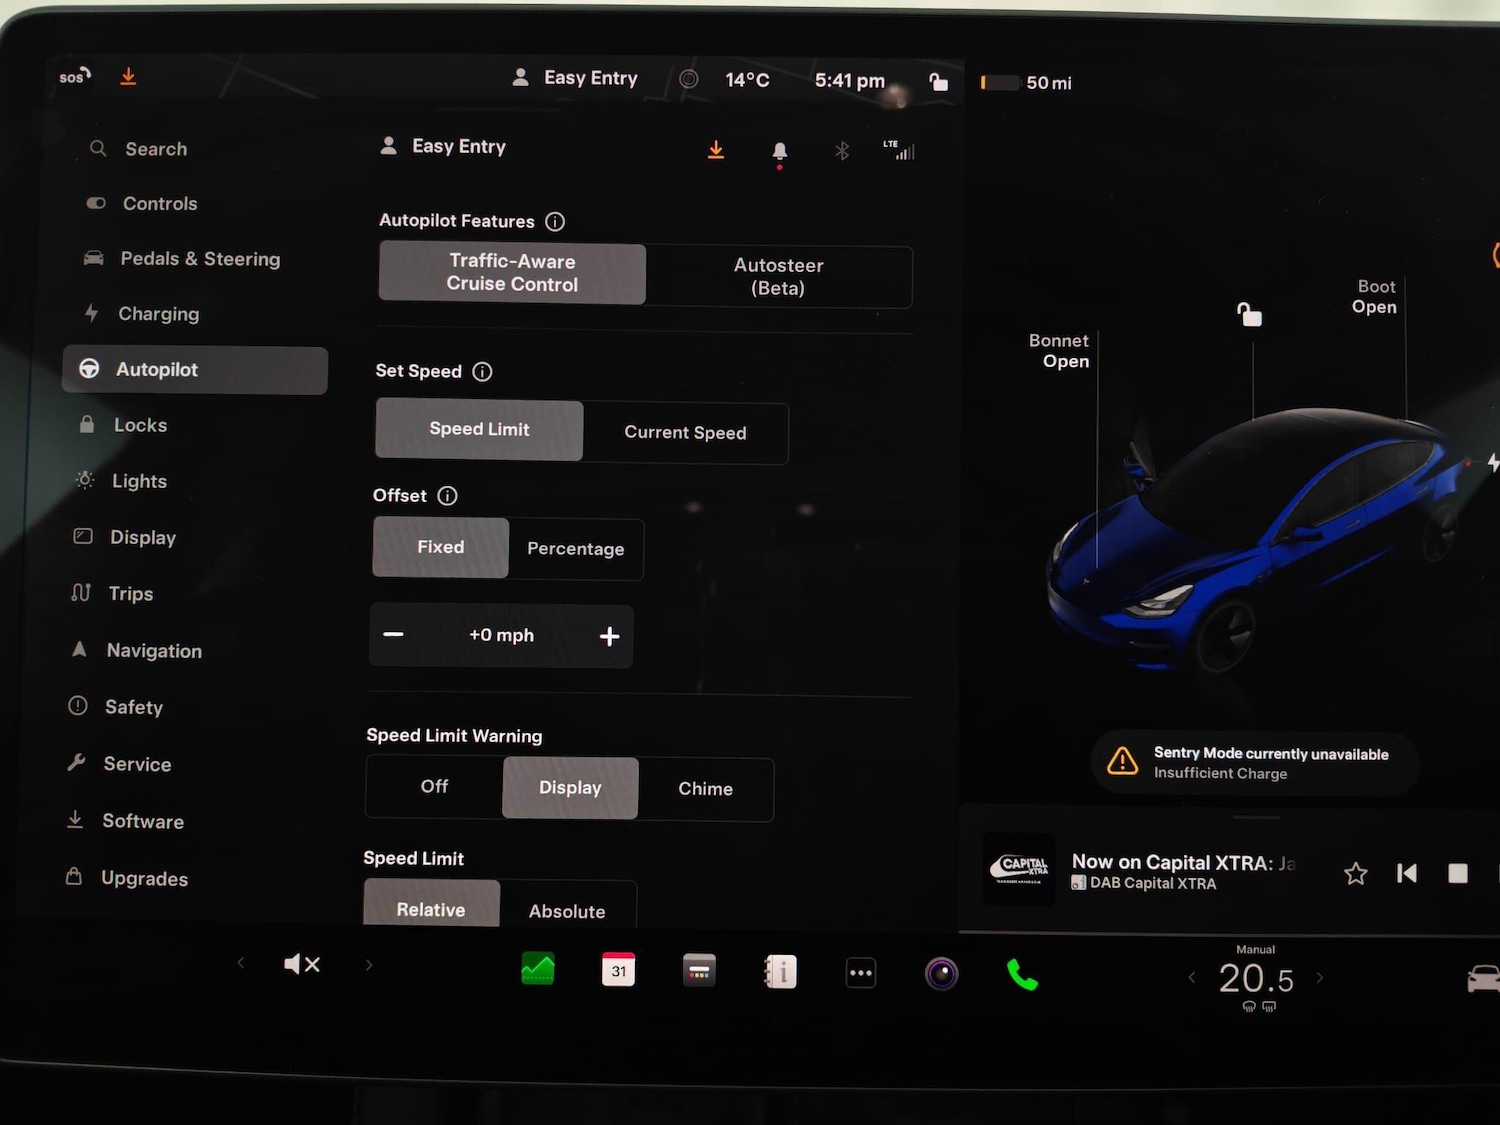The width and height of the screenshot is (1500, 1125).
Task: Change Offset mode to Percentage
Action: click(x=576, y=549)
